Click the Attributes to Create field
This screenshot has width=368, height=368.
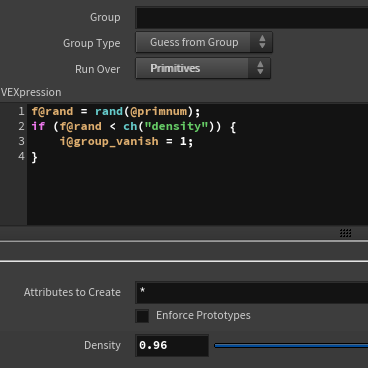pyautogui.click(x=252, y=292)
